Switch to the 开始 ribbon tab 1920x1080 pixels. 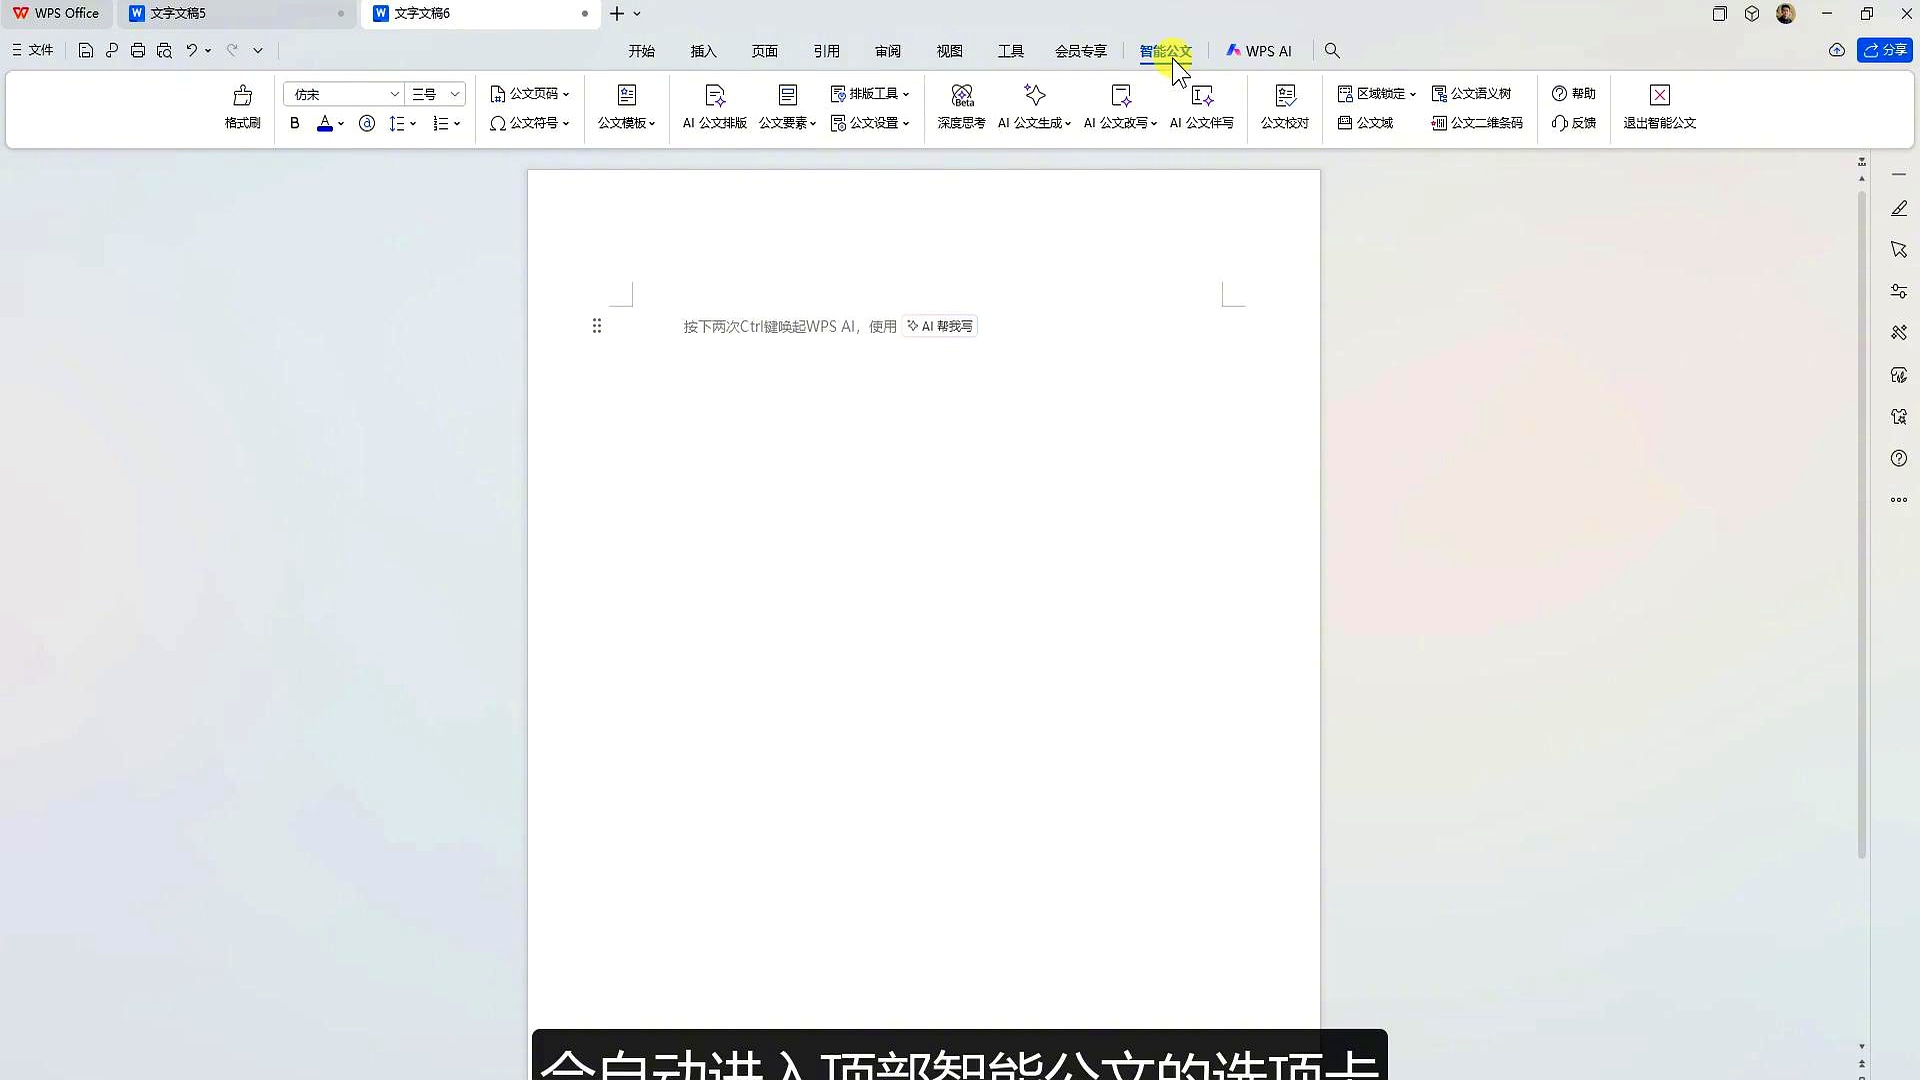[x=641, y=51]
